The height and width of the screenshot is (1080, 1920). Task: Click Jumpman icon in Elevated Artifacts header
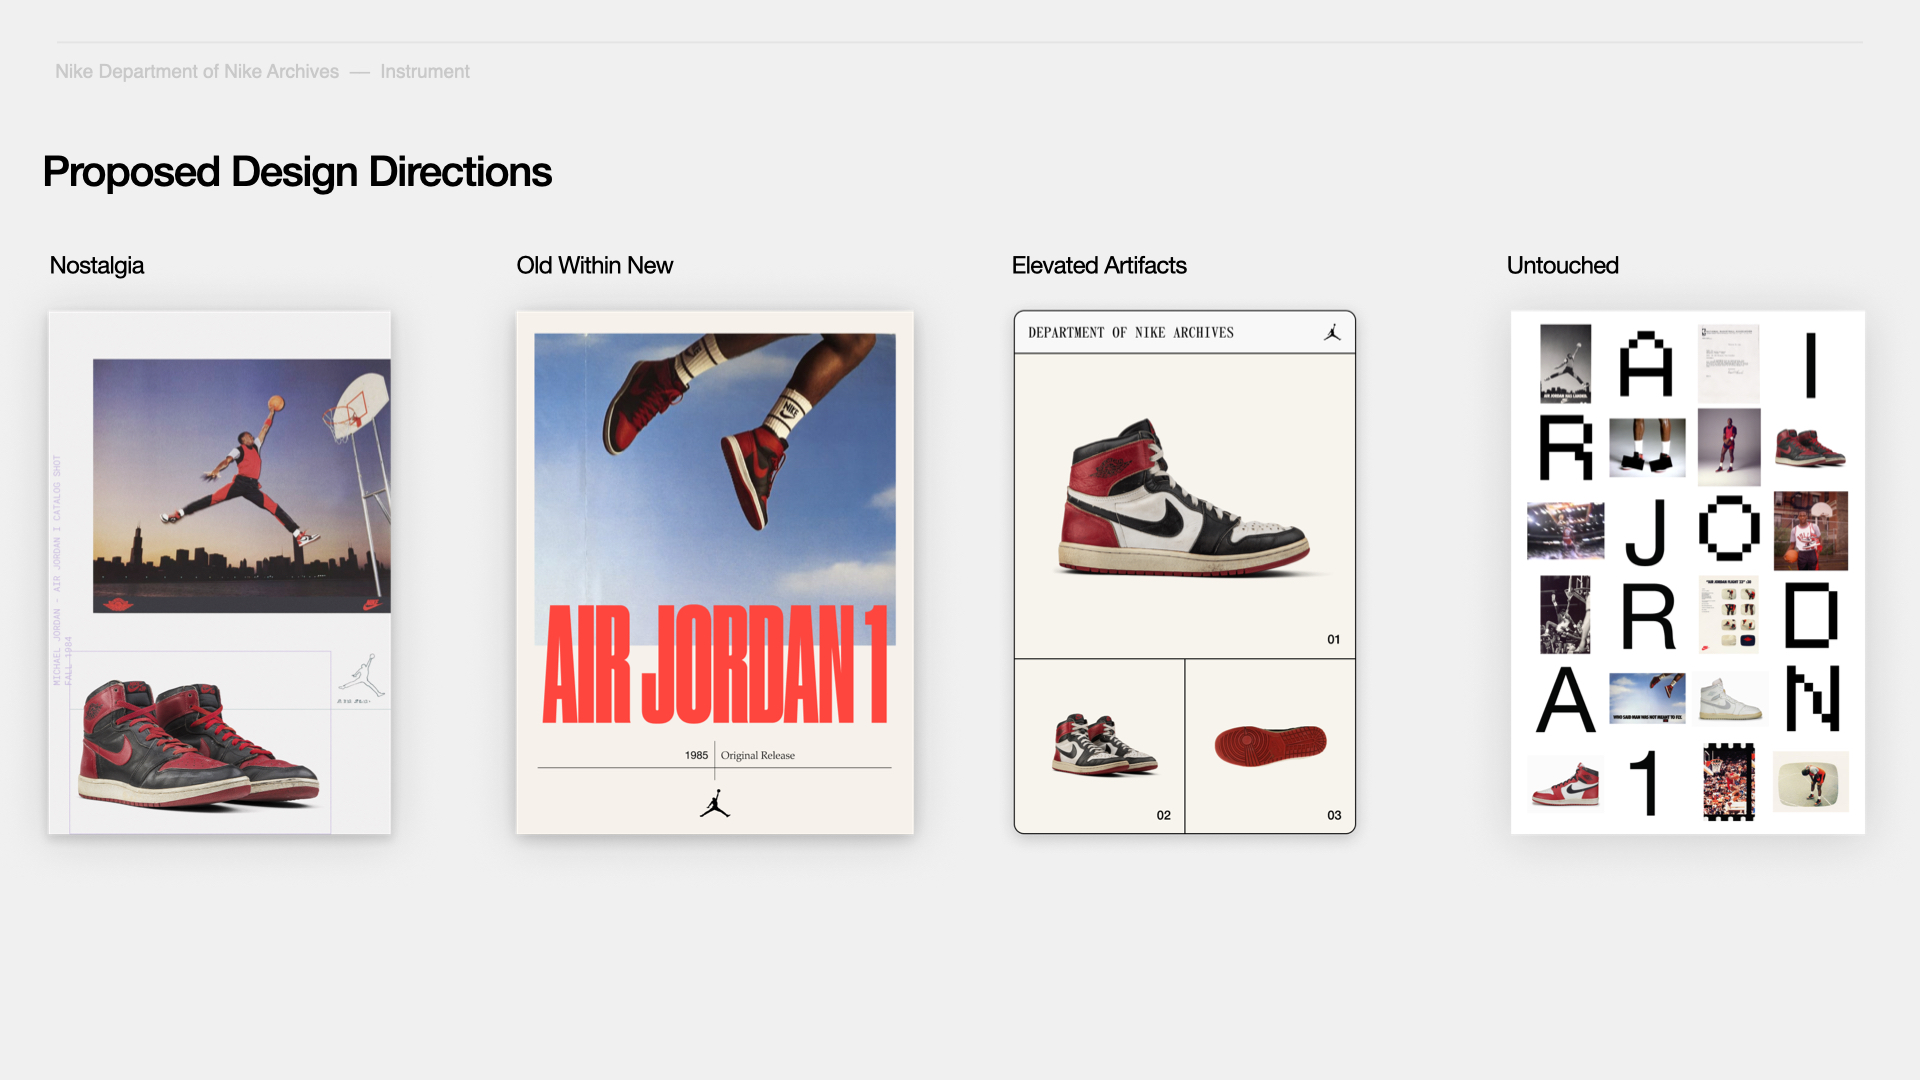[x=1332, y=332]
